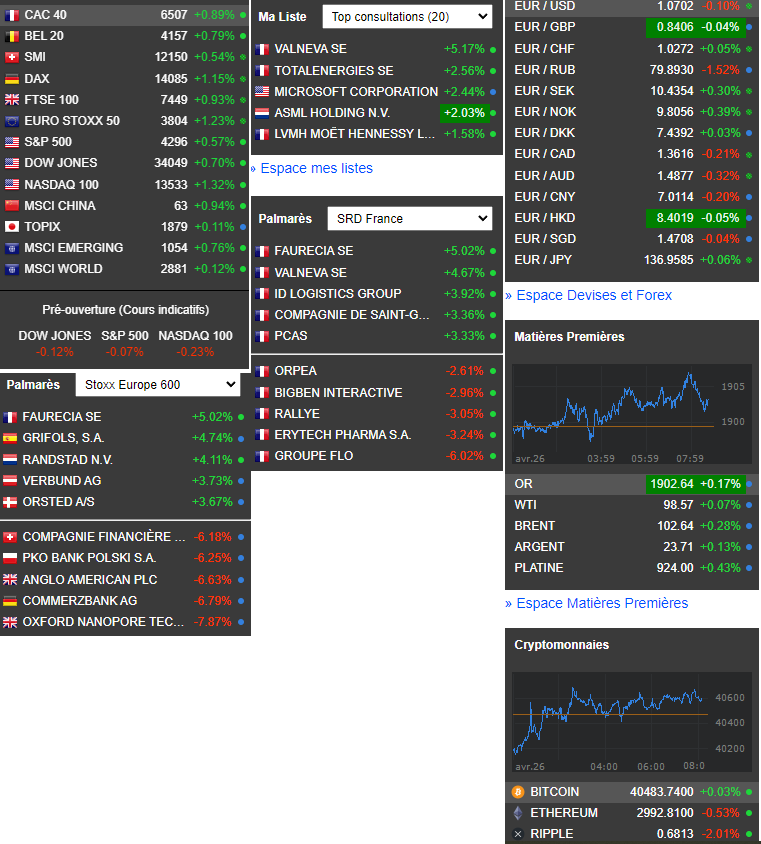Viewport: 761px width, 844px height.
Task: Click the green status dot next to VALNEVA SE in Ma Liste
Action: coord(493,50)
